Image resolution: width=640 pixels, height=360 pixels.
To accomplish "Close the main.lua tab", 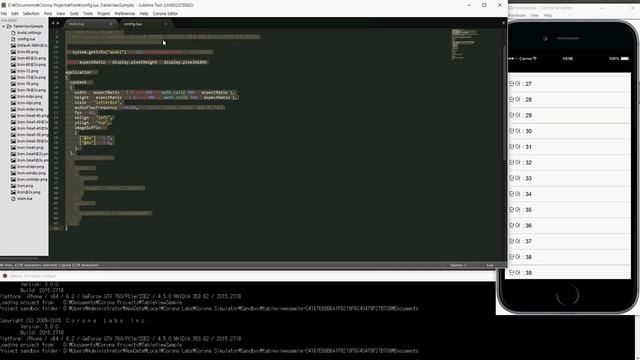I will pyautogui.click(x=111, y=24).
